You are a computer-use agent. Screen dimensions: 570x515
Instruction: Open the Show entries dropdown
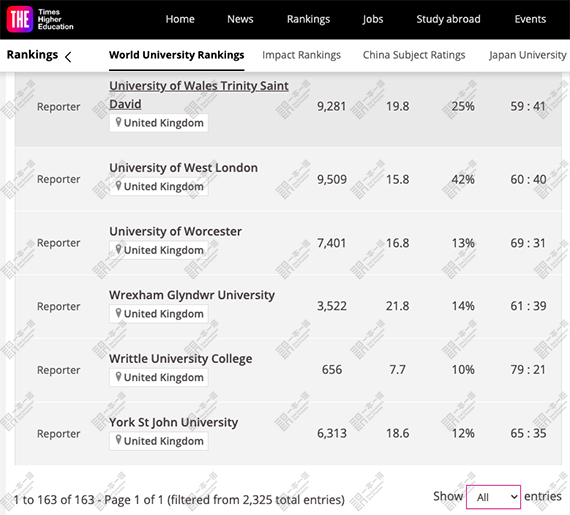(493, 497)
